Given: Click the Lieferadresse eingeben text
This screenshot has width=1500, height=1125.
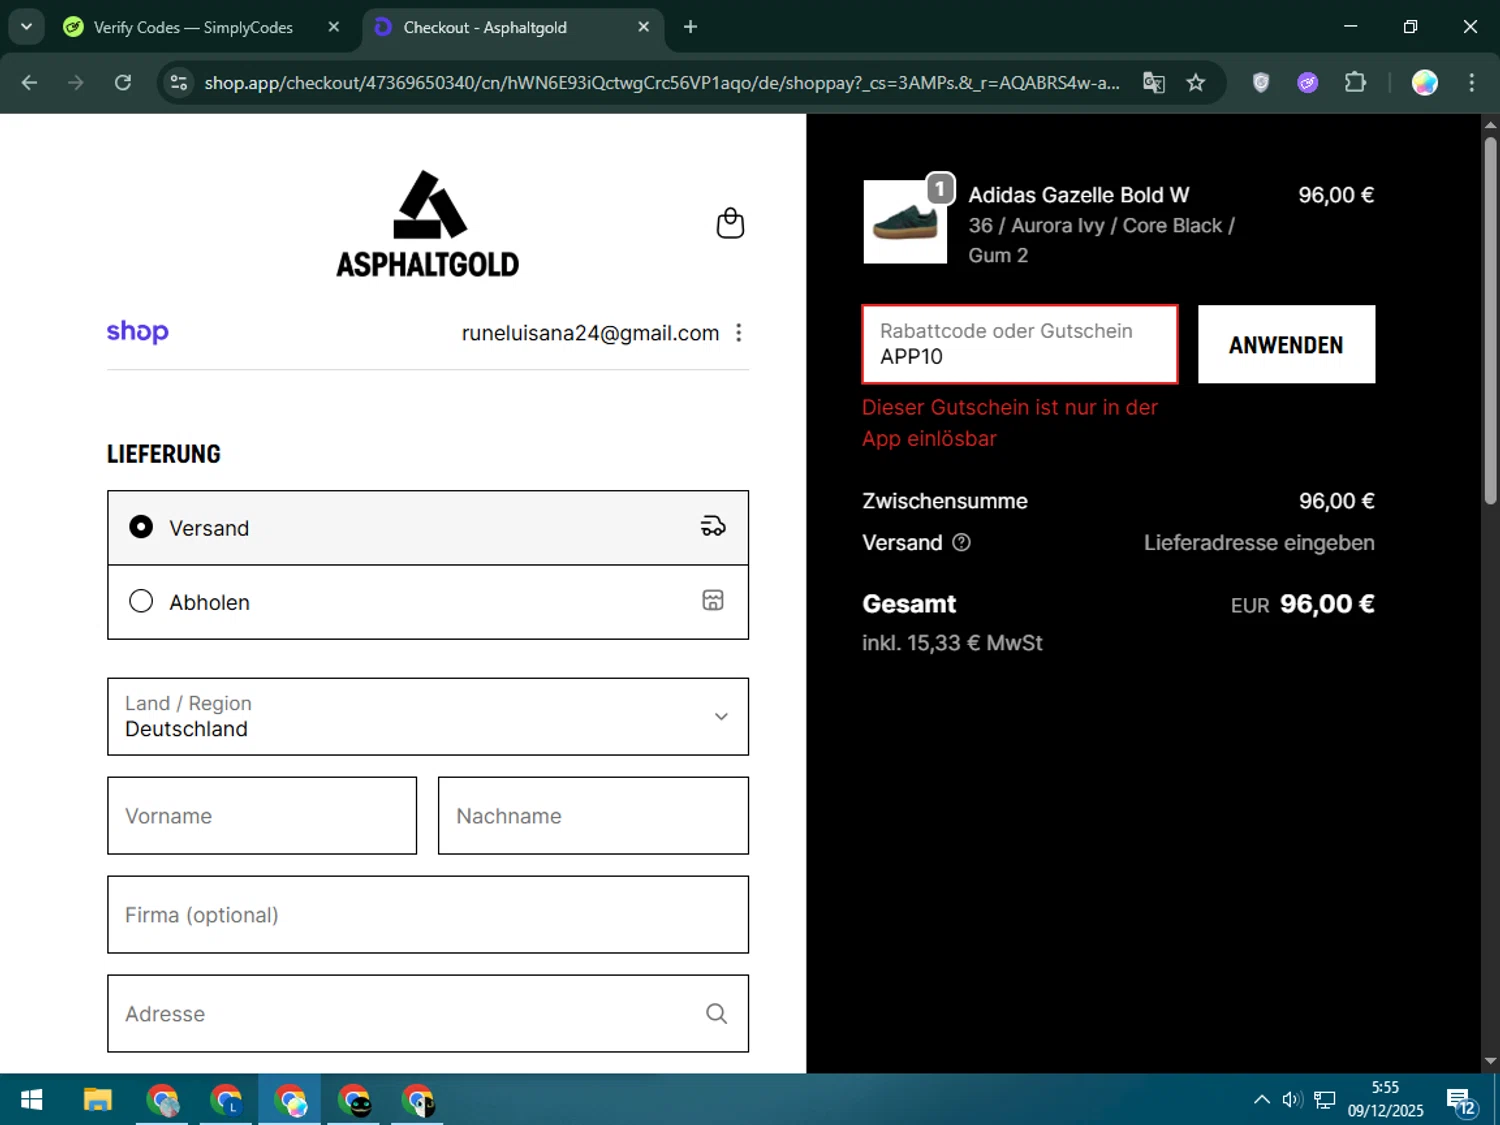Looking at the screenshot, I should click(1259, 542).
